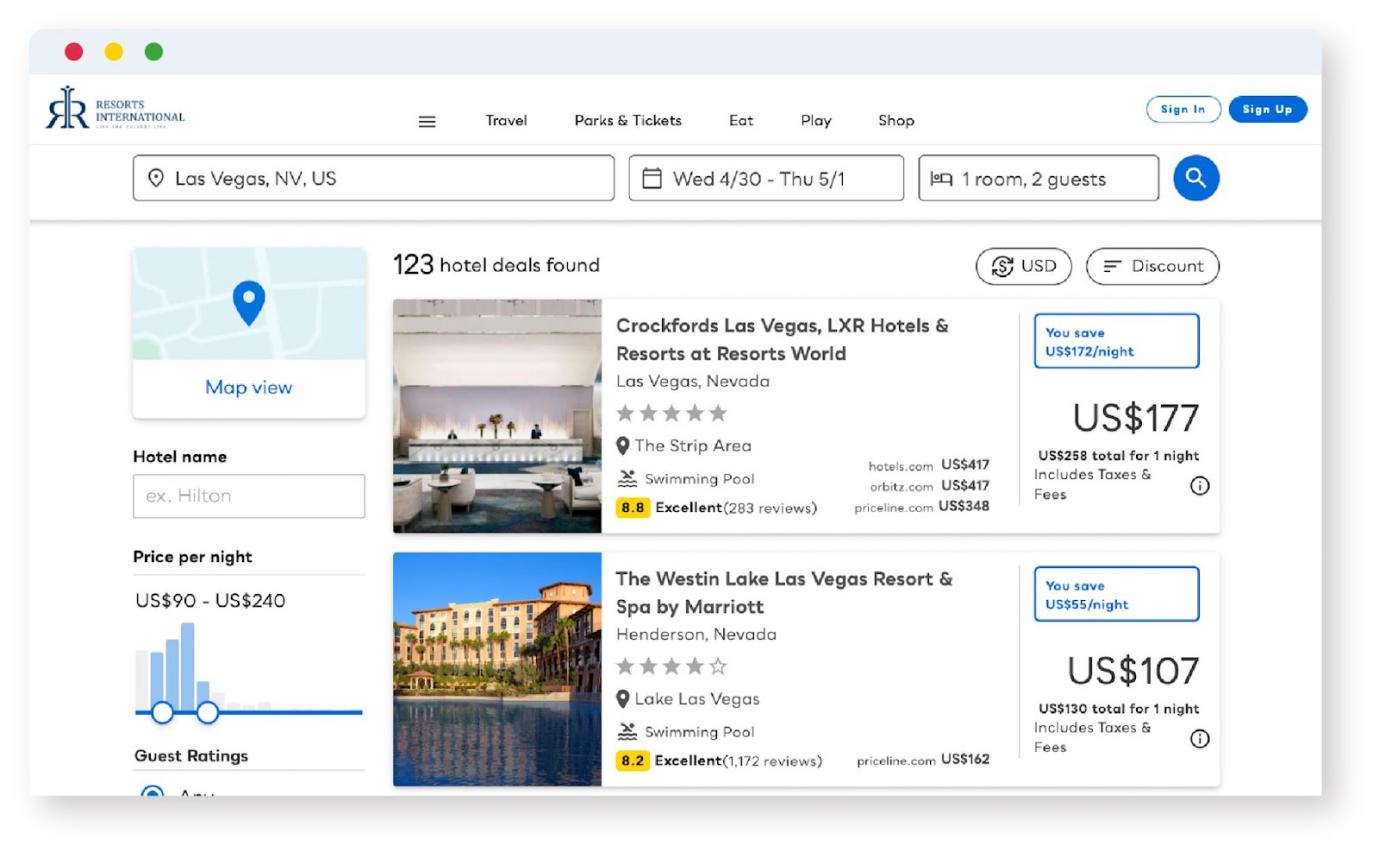Screen dimensions: 1379x853
Task: Click 123 hotel deals found heading
Action: [x=496, y=265]
